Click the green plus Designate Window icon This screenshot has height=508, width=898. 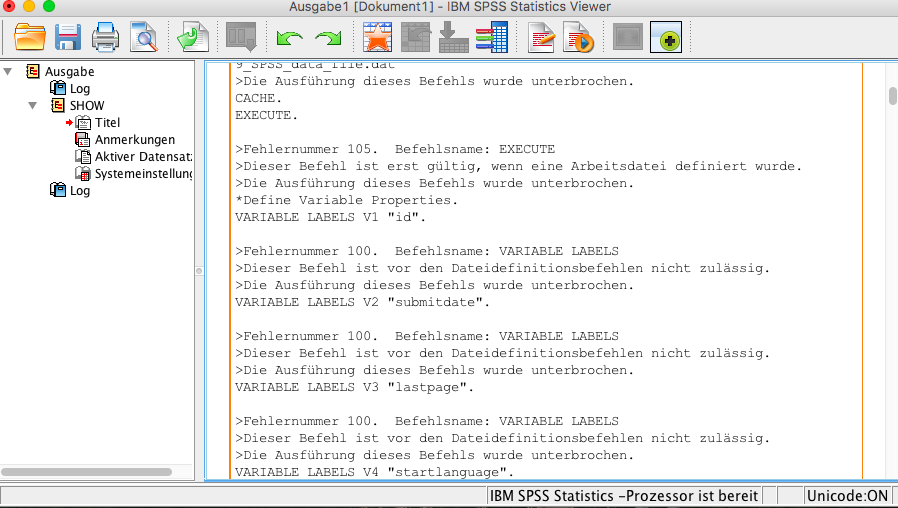click(x=666, y=38)
